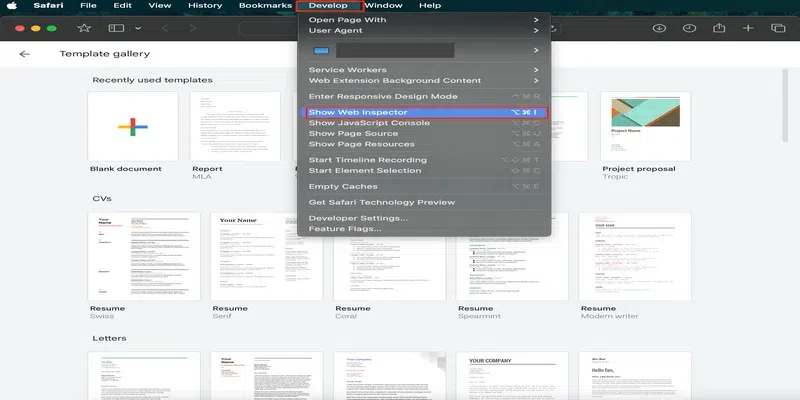The width and height of the screenshot is (800, 400).
Task: Open the View menu
Action: coord(160,6)
